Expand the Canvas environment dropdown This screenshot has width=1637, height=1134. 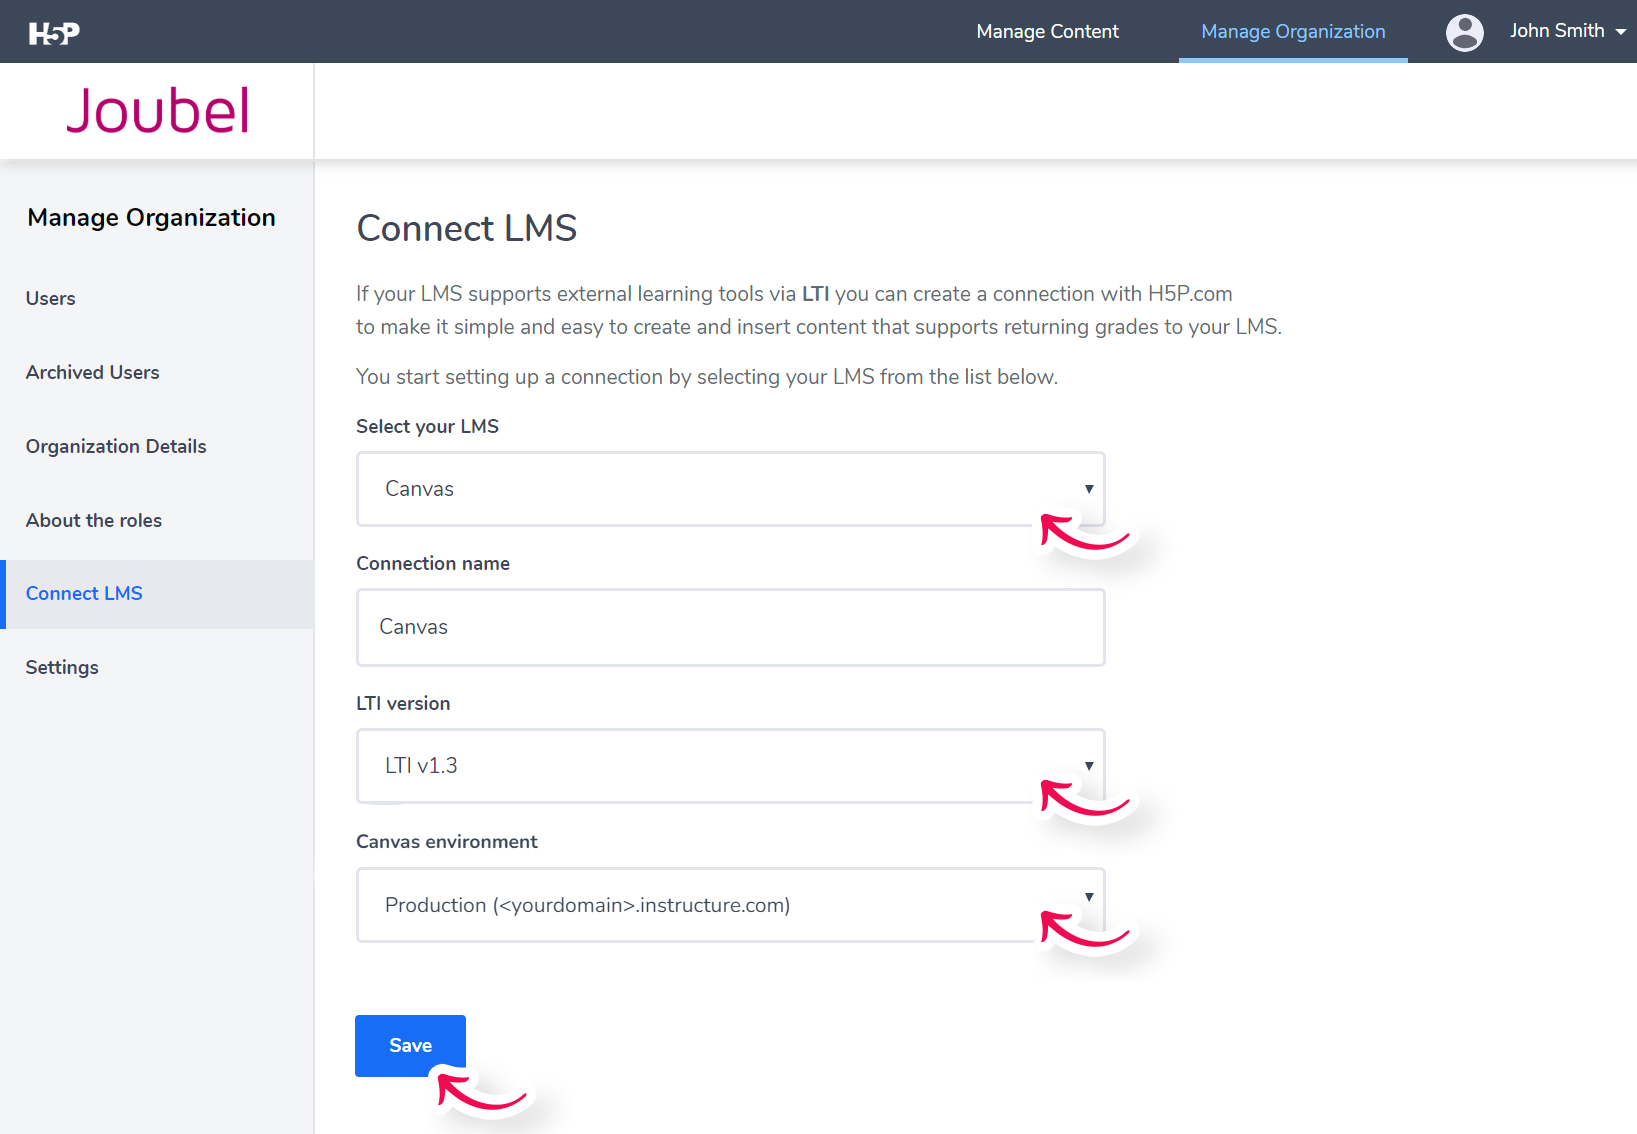click(731, 905)
